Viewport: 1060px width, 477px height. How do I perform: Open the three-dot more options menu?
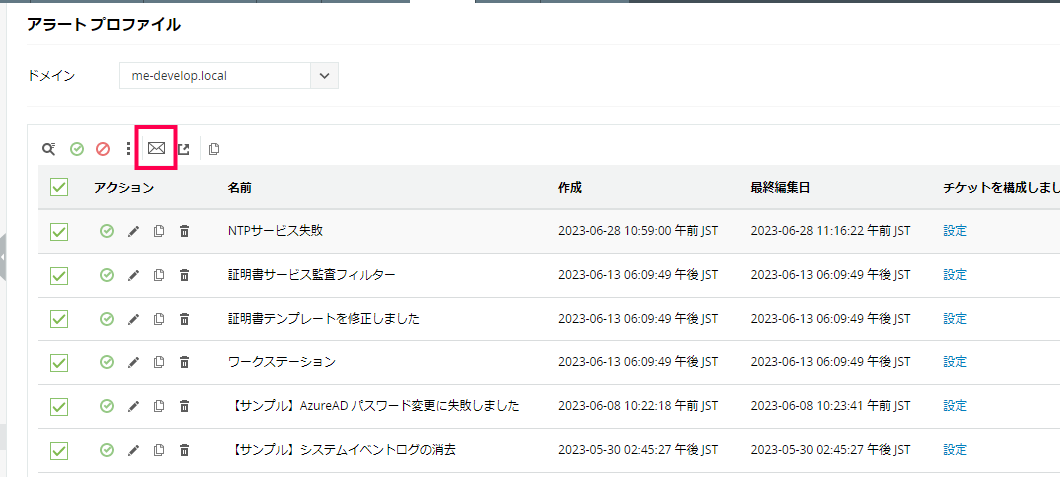pyautogui.click(x=128, y=149)
